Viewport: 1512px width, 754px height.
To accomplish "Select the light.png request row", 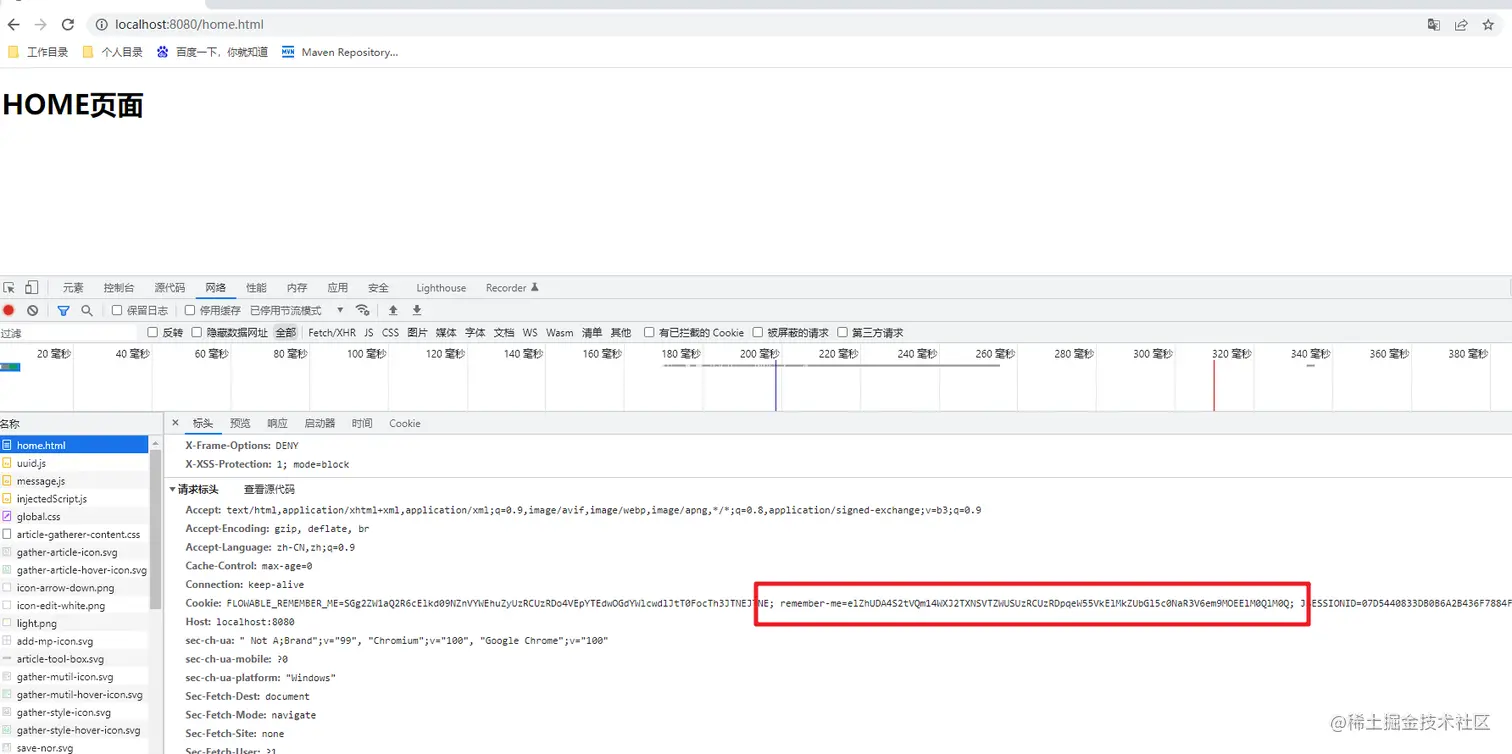I will (x=74, y=624).
